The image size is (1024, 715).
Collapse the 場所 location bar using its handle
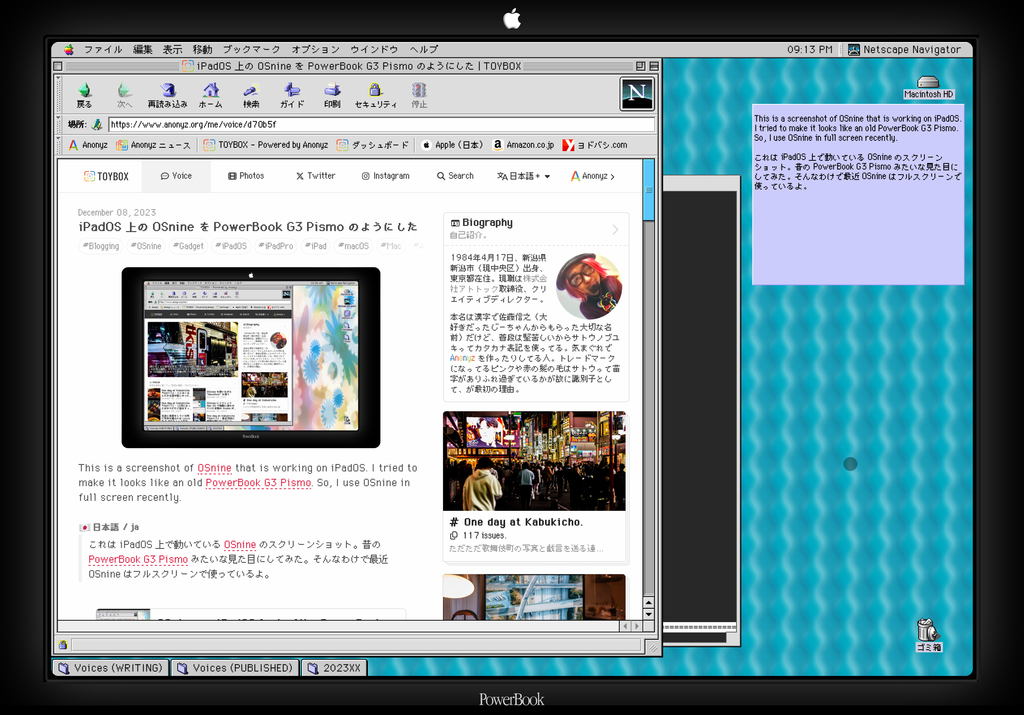click(x=58, y=124)
